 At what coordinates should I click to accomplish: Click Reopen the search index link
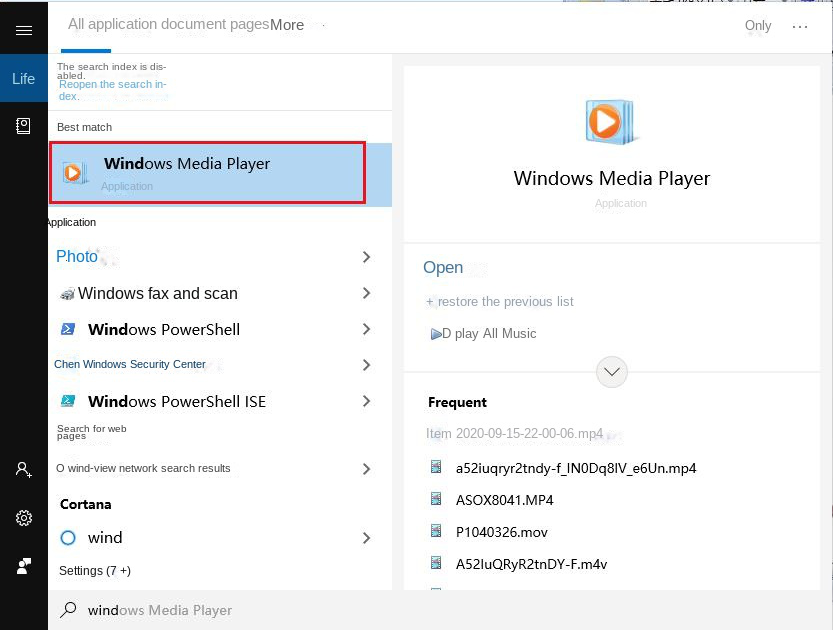click(112, 90)
